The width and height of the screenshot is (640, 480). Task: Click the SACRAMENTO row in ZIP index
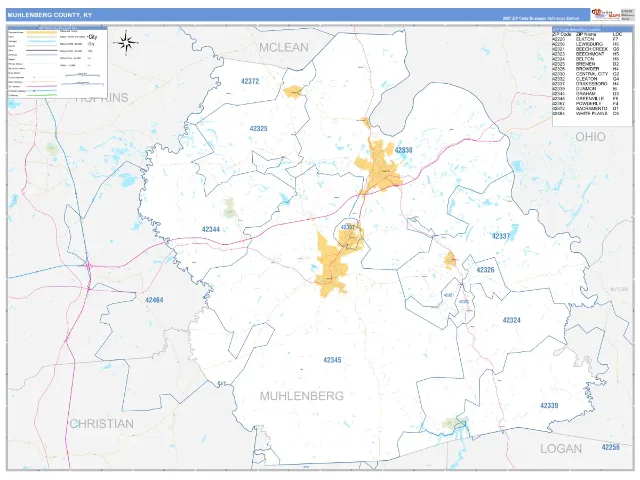click(586, 109)
